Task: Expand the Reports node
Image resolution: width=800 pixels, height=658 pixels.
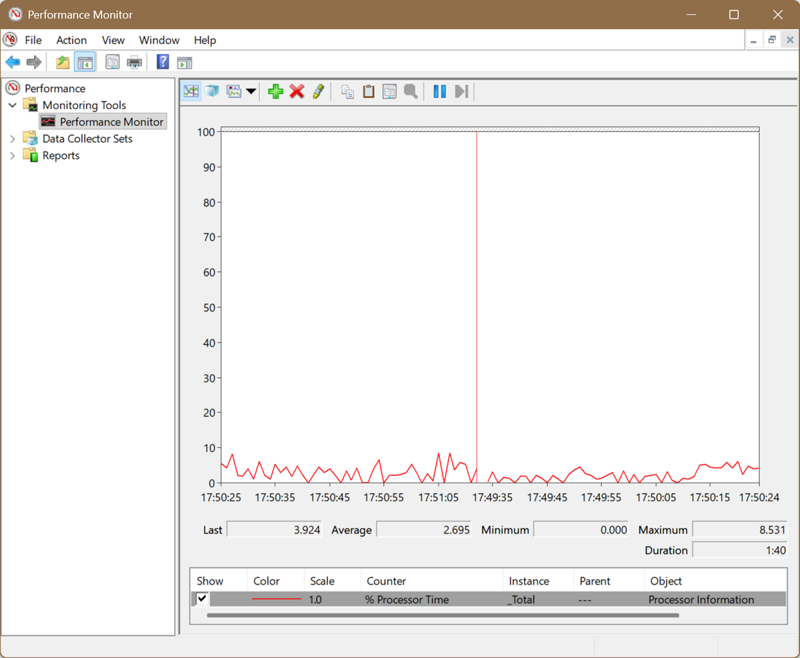Action: pos(12,155)
